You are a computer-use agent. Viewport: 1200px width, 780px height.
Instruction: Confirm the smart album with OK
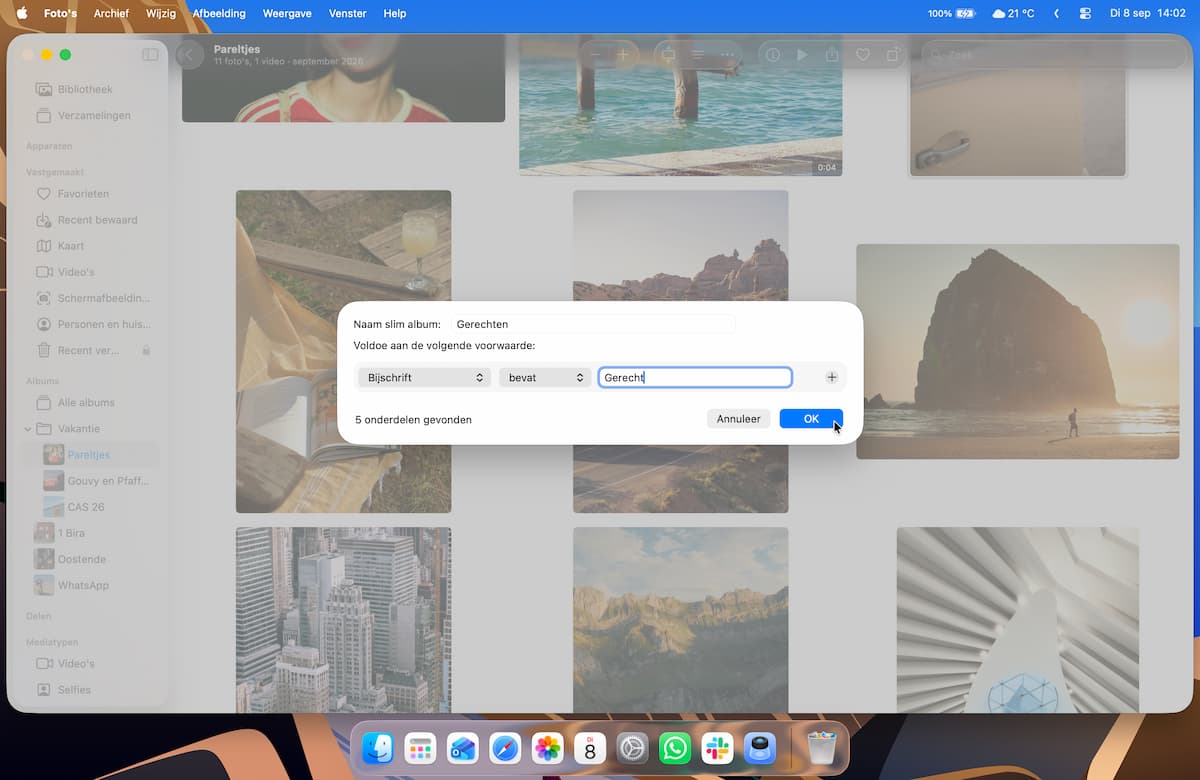point(811,419)
